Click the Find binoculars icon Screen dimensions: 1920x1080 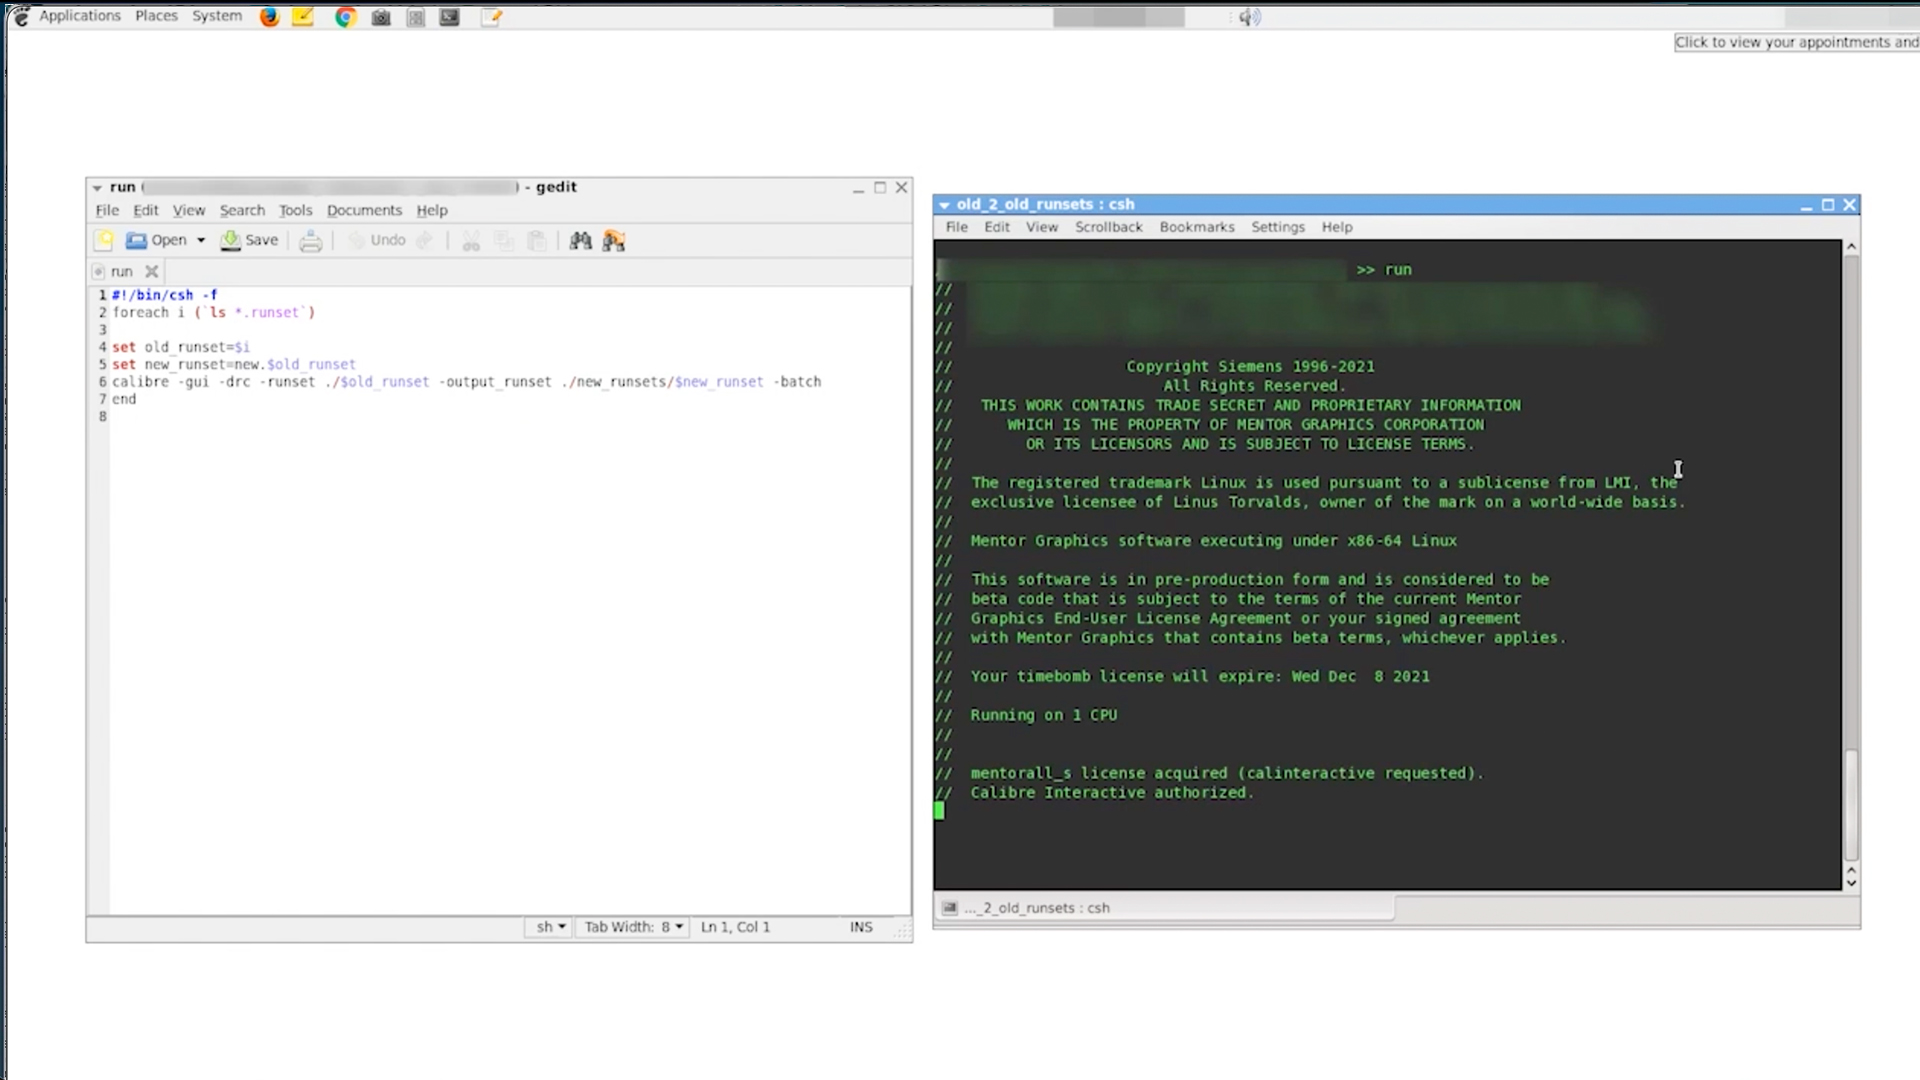pyautogui.click(x=580, y=241)
